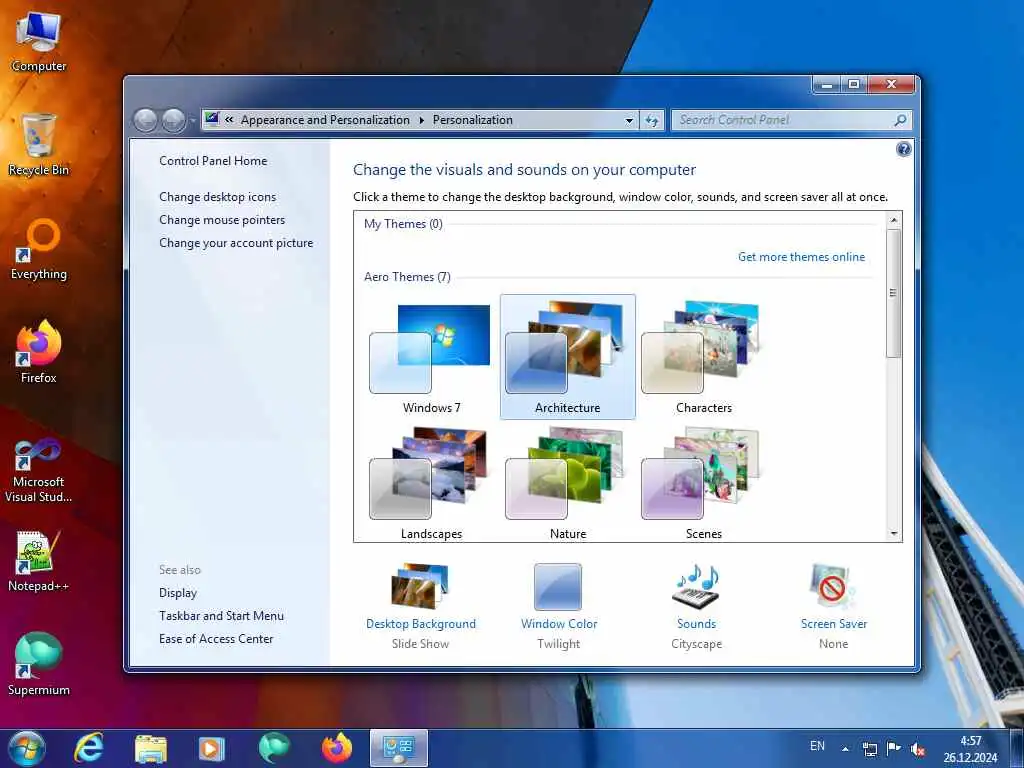Open Taskbar and Start Menu link
1024x768 pixels.
[x=221, y=615]
